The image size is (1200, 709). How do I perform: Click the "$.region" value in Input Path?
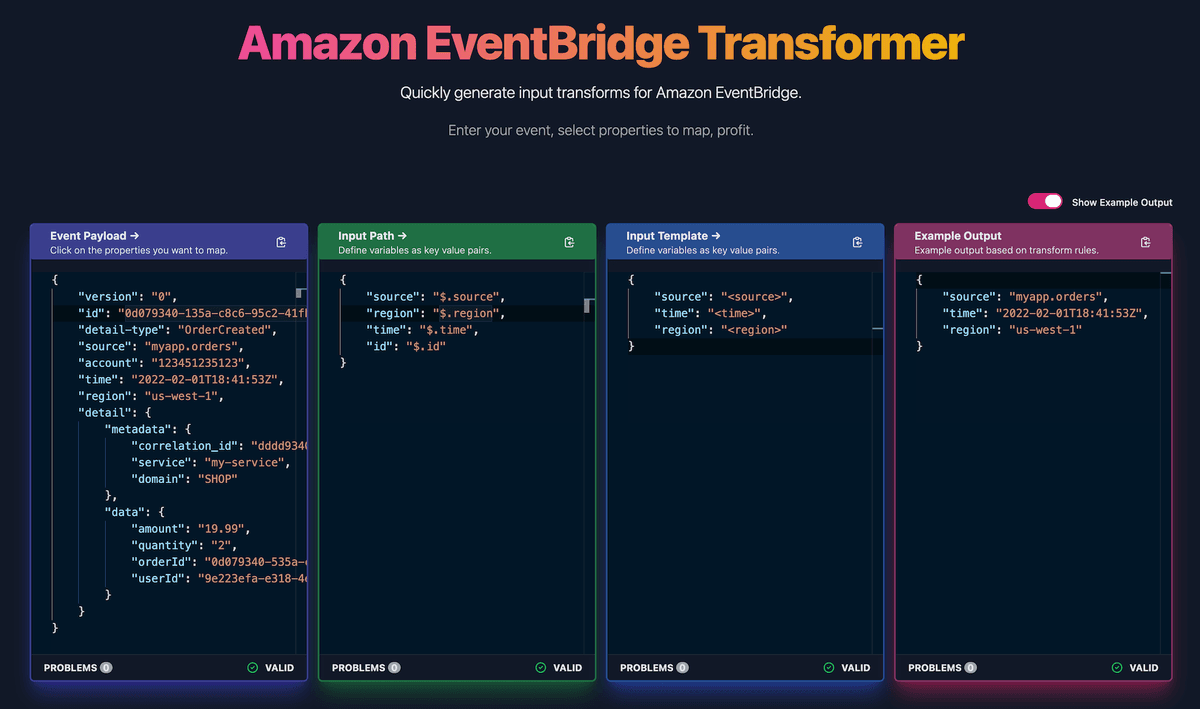(x=467, y=312)
